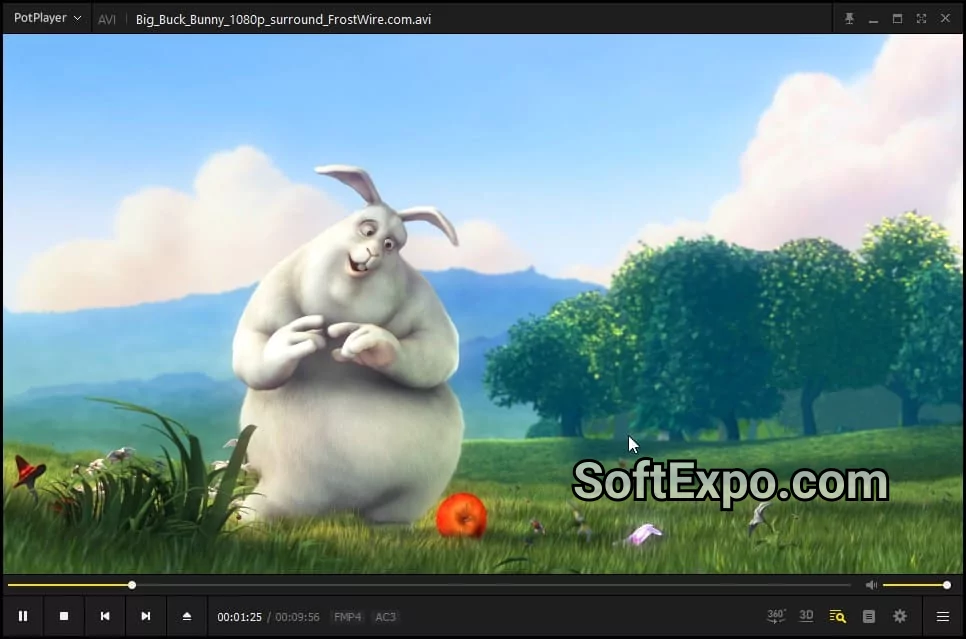This screenshot has height=639, width=966.
Task: Pause the video playback
Action: click(x=23, y=617)
